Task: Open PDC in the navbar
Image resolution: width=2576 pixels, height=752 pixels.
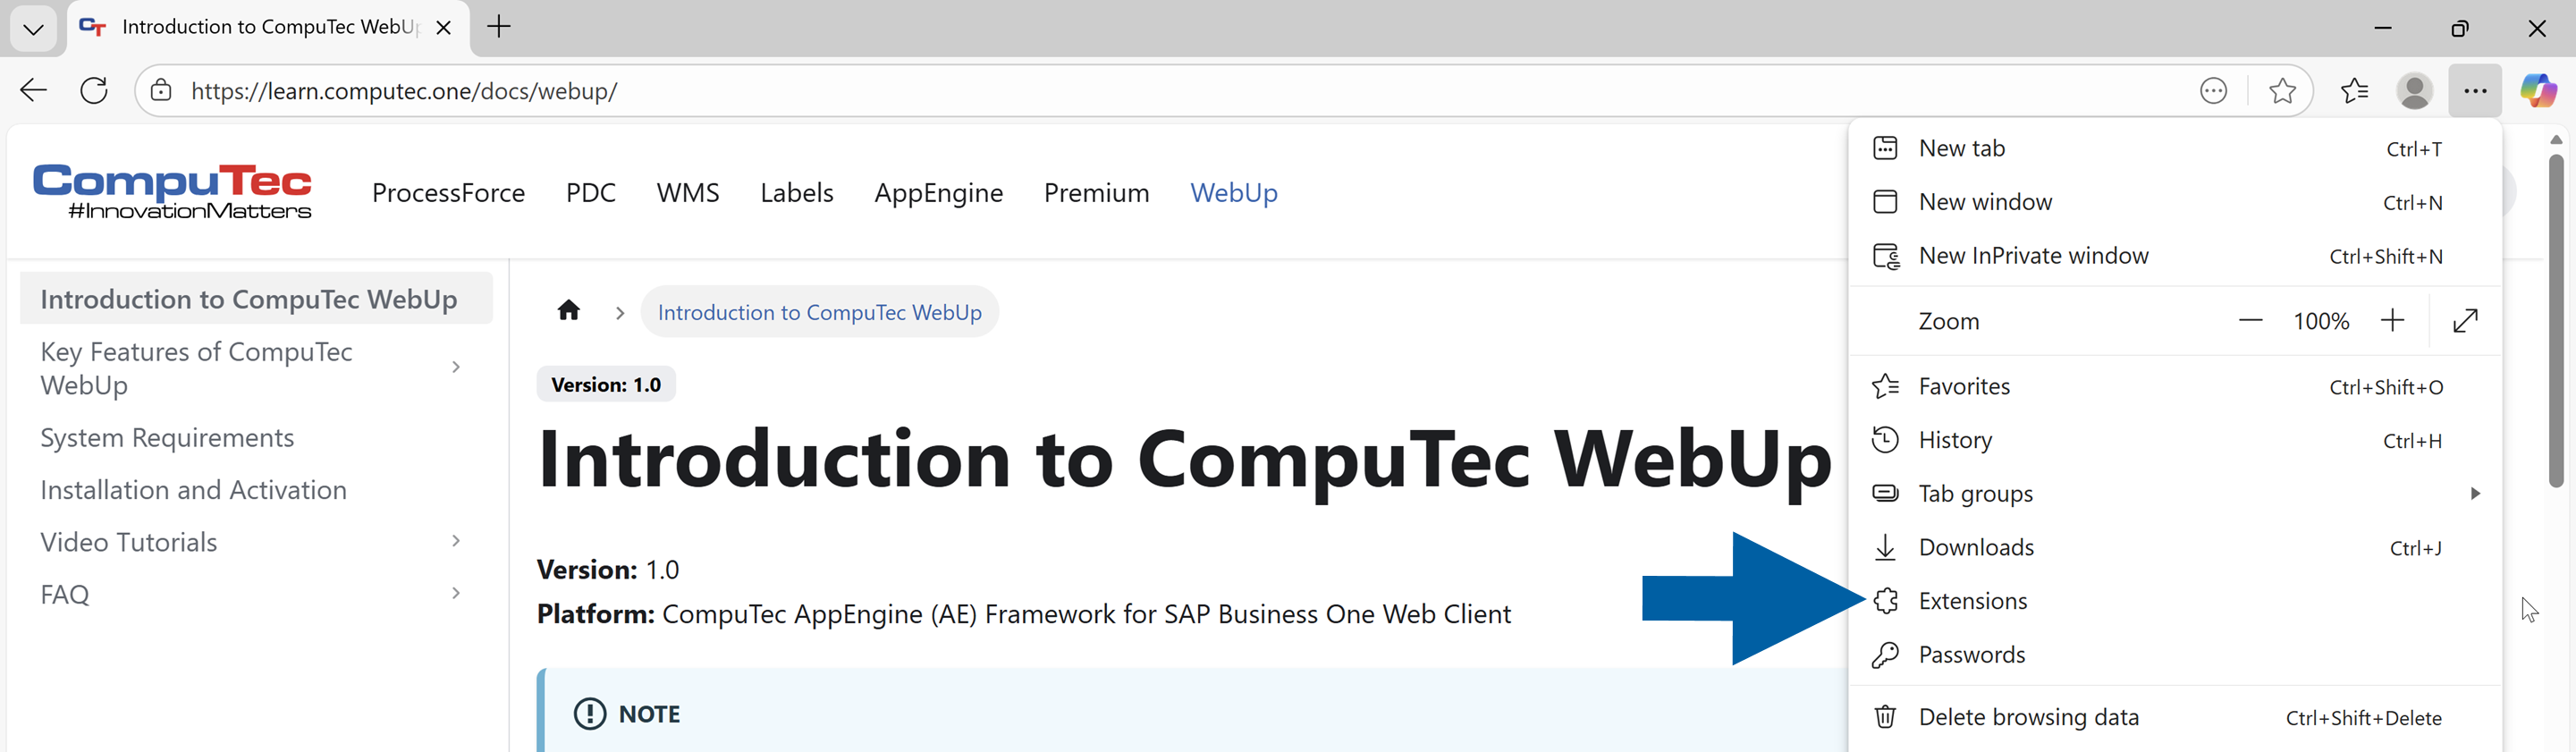Action: pos(590,193)
